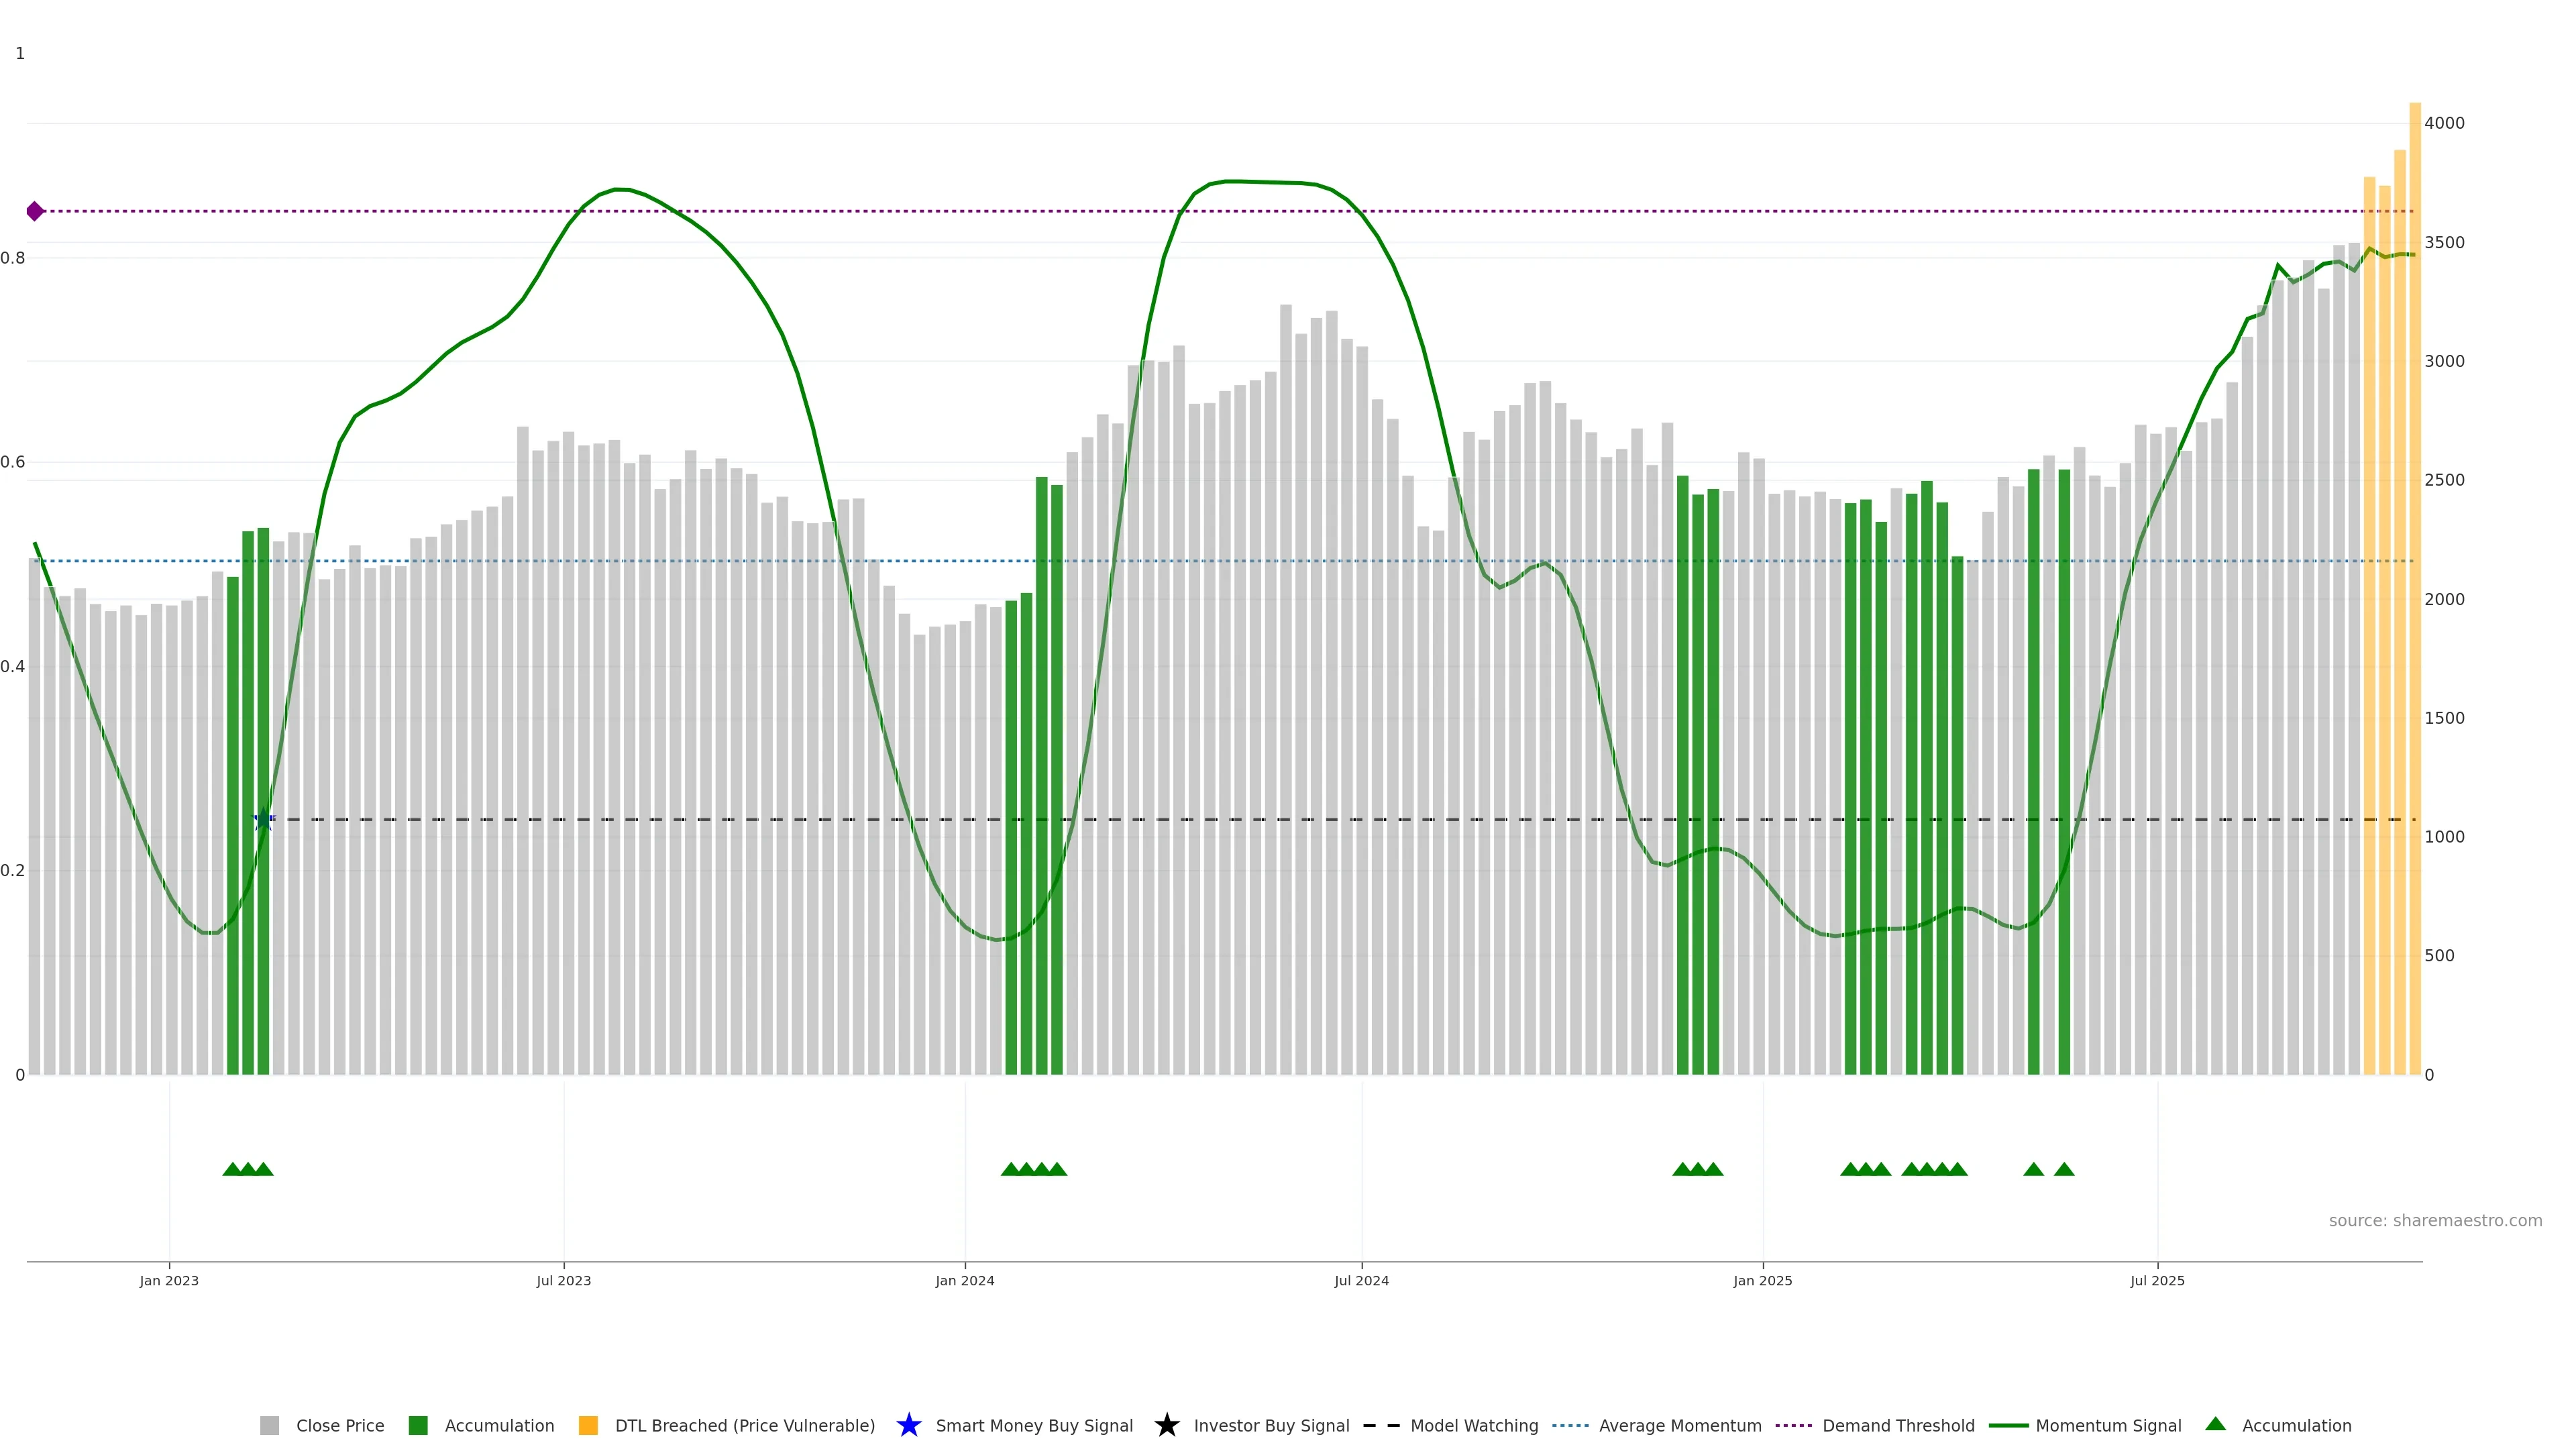Click the orange DTL Breached legend swatch

(588, 1425)
